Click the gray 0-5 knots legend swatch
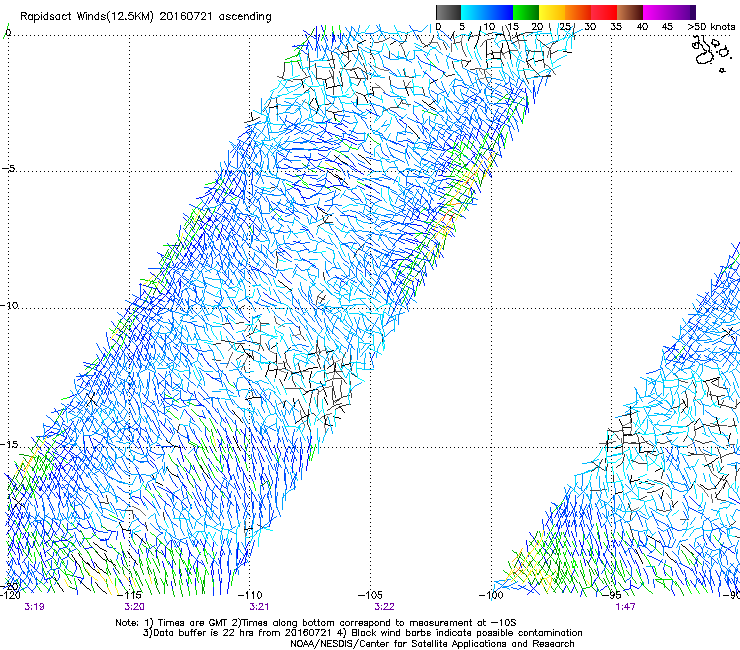Image resolution: width=740 pixels, height=650 pixels. point(448,12)
